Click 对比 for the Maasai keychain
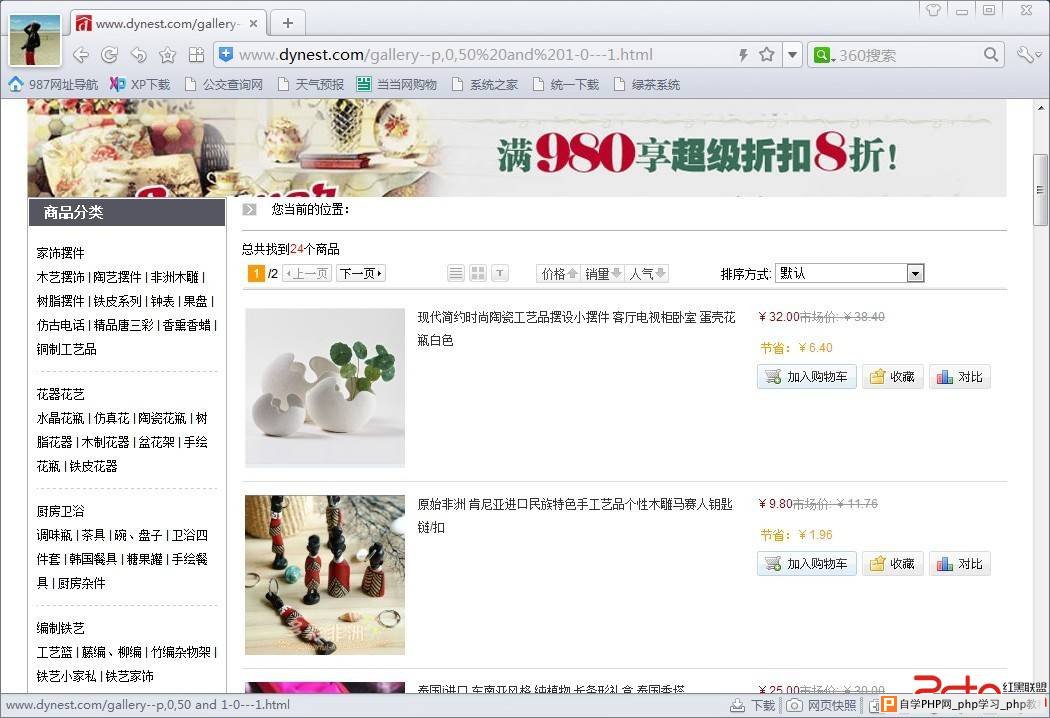 click(960, 563)
